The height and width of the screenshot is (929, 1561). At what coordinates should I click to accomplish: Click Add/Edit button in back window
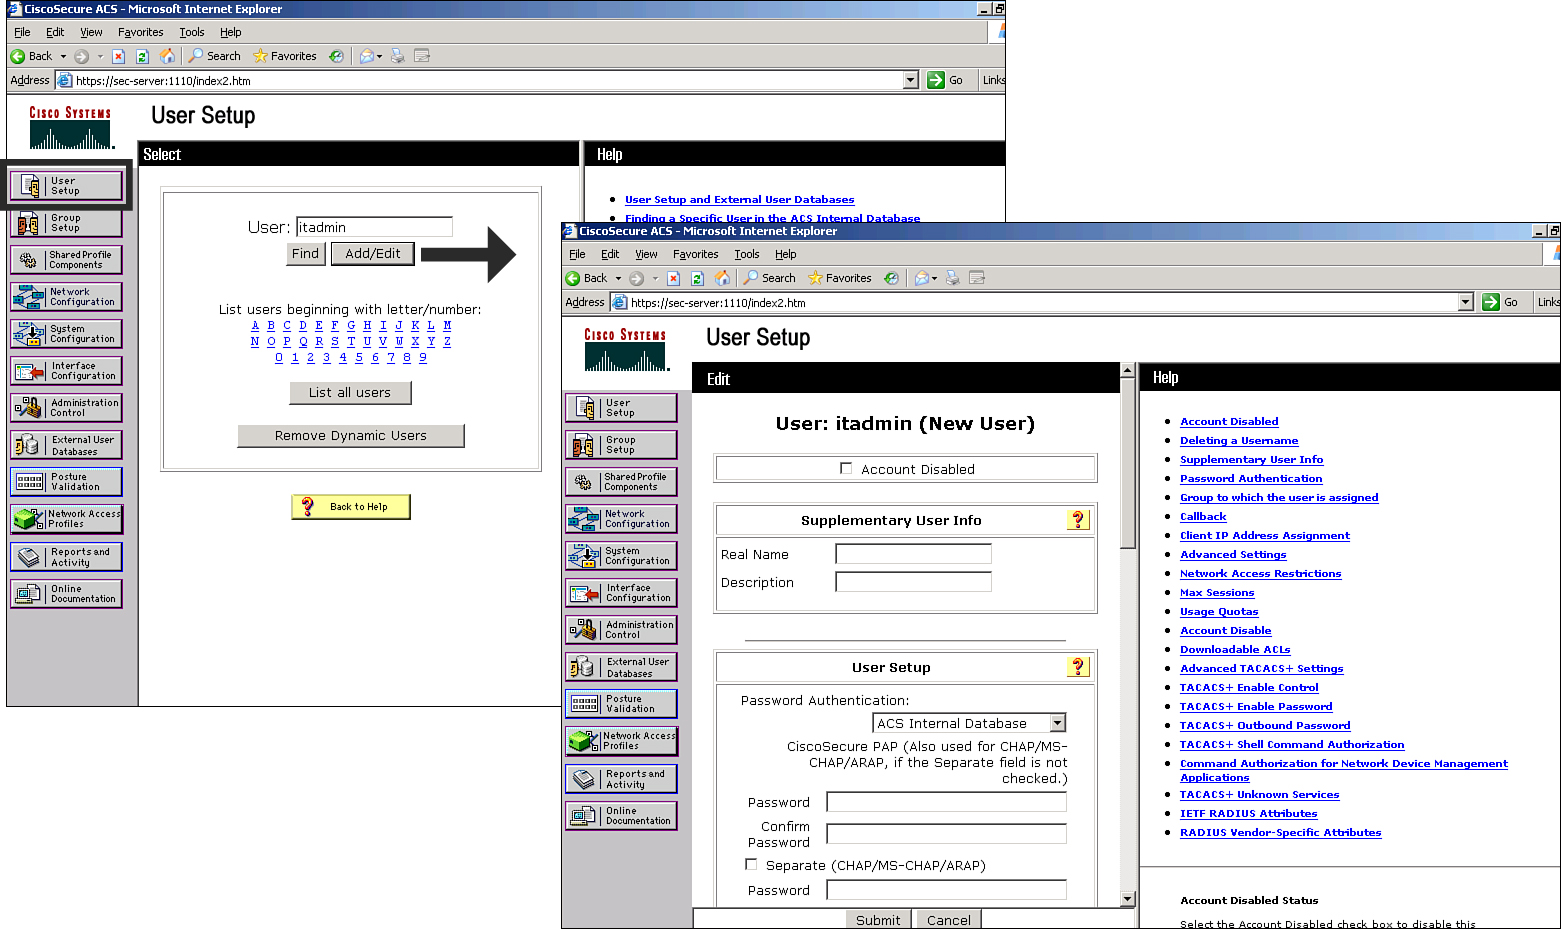pyautogui.click(x=373, y=253)
